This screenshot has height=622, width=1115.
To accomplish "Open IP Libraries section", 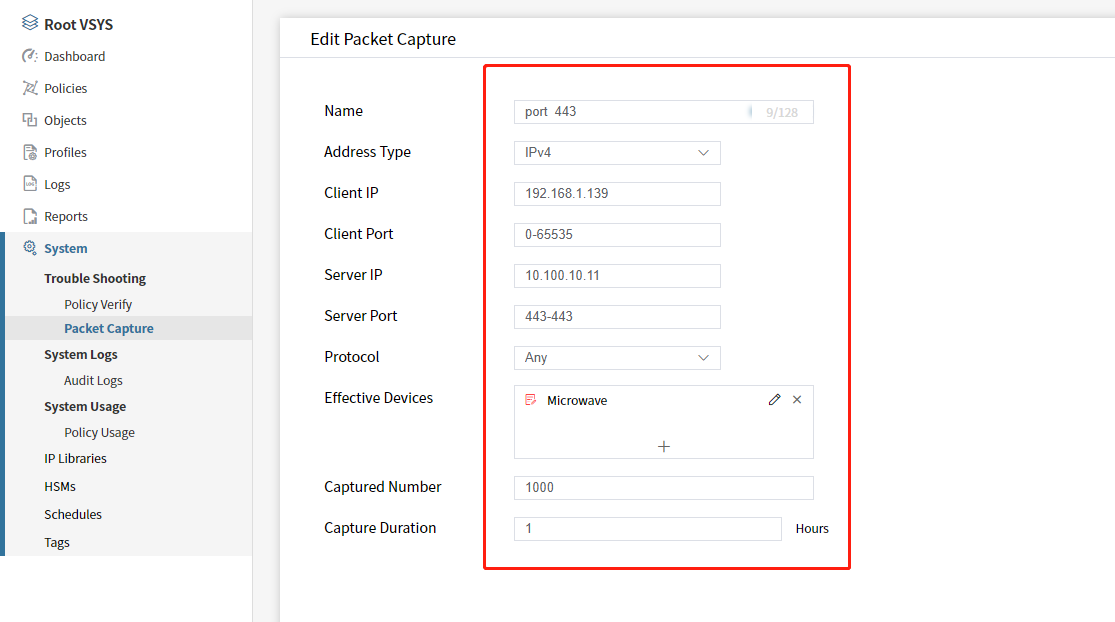I will (x=75, y=459).
